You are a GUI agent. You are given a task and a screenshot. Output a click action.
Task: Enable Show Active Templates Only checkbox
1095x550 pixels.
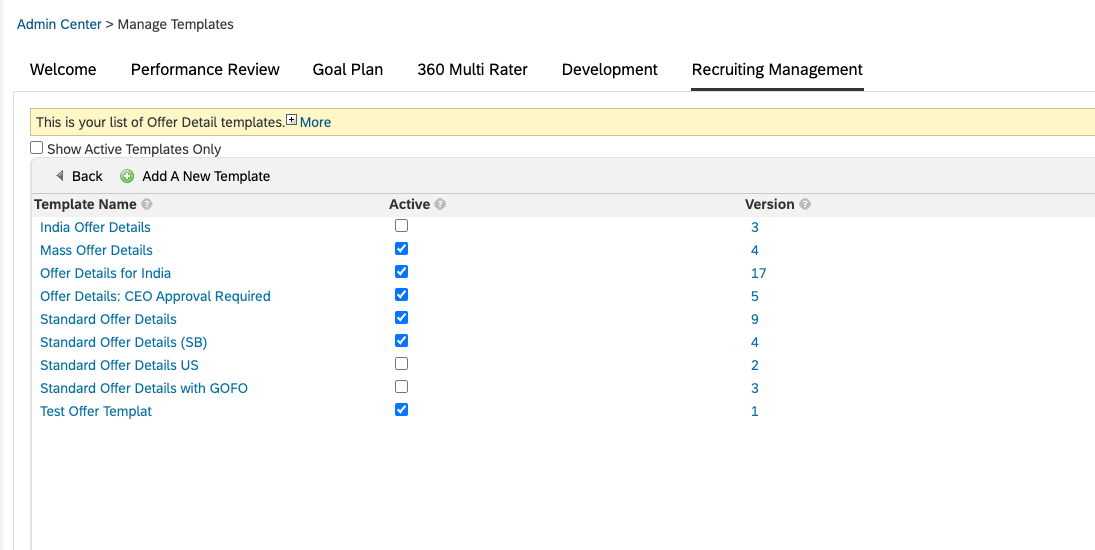click(x=36, y=148)
